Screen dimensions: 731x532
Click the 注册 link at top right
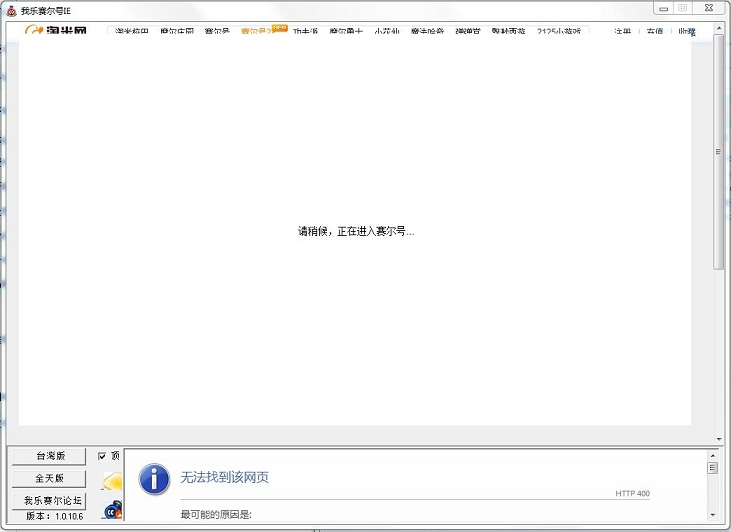(622, 31)
